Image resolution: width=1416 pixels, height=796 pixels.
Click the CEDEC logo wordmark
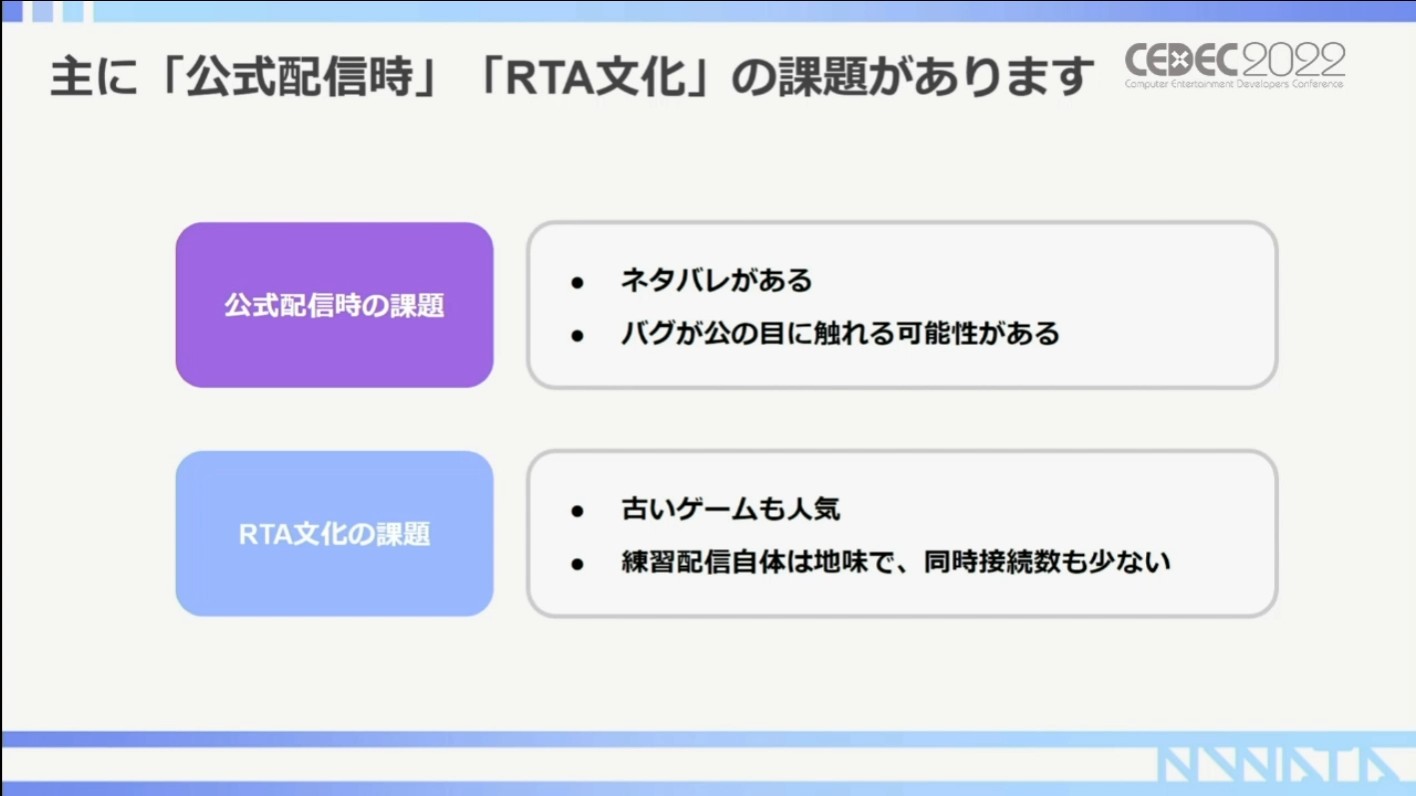[x=1181, y=60]
